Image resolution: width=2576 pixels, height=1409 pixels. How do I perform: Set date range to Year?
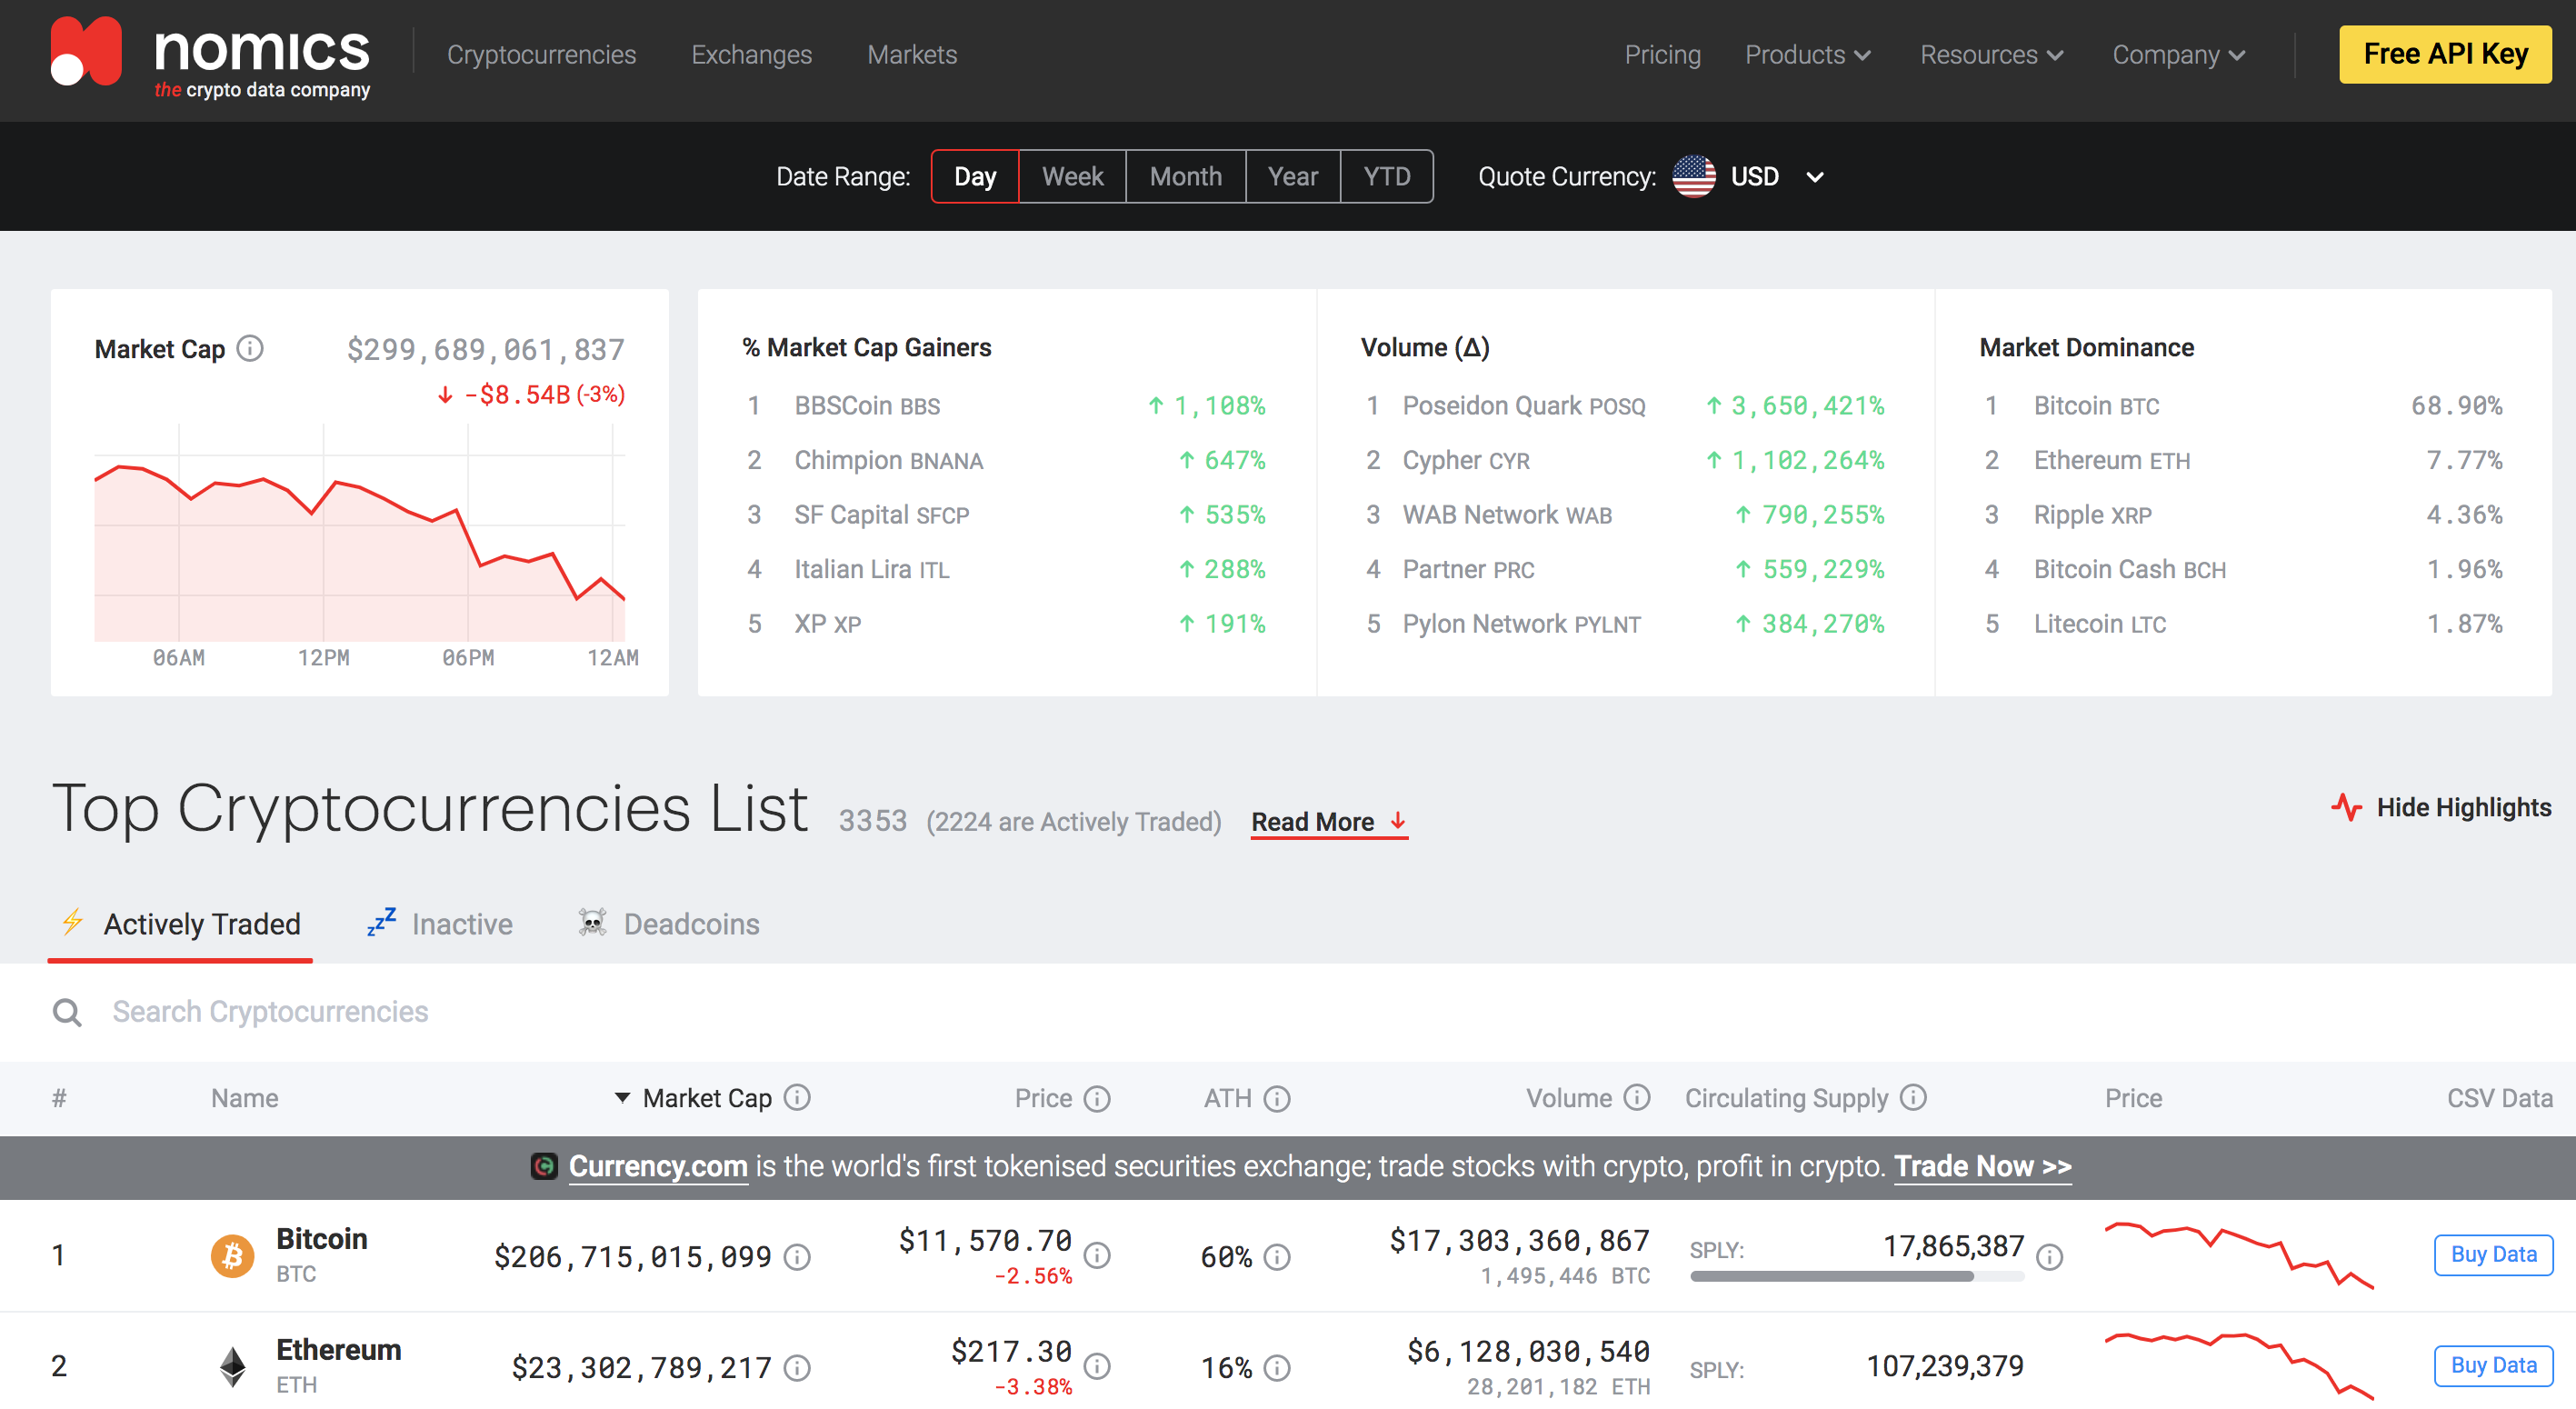point(1292,177)
